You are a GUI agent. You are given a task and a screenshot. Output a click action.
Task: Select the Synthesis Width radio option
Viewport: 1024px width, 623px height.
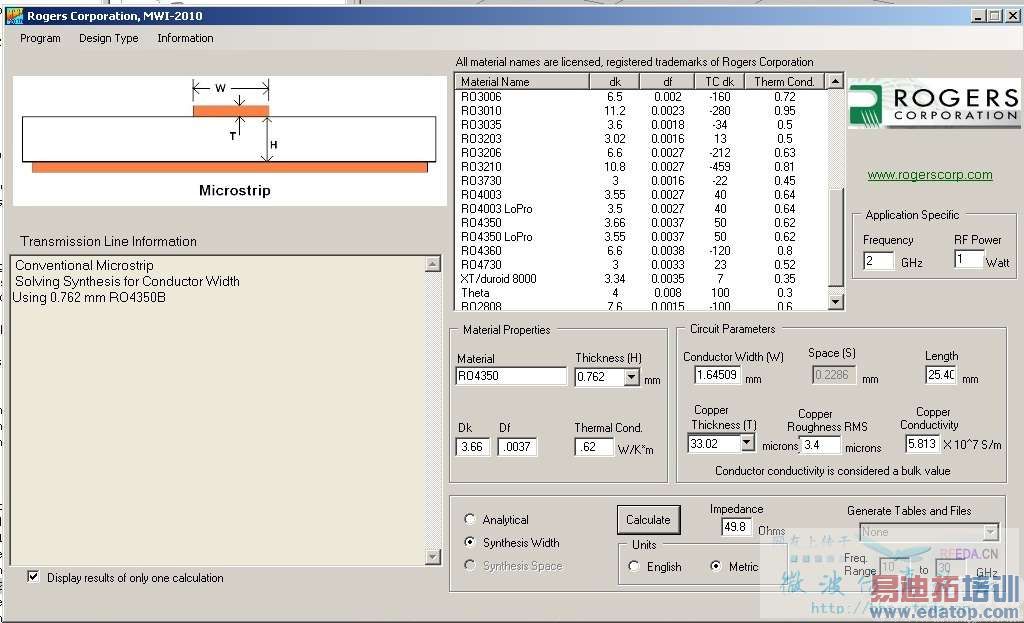(470, 542)
